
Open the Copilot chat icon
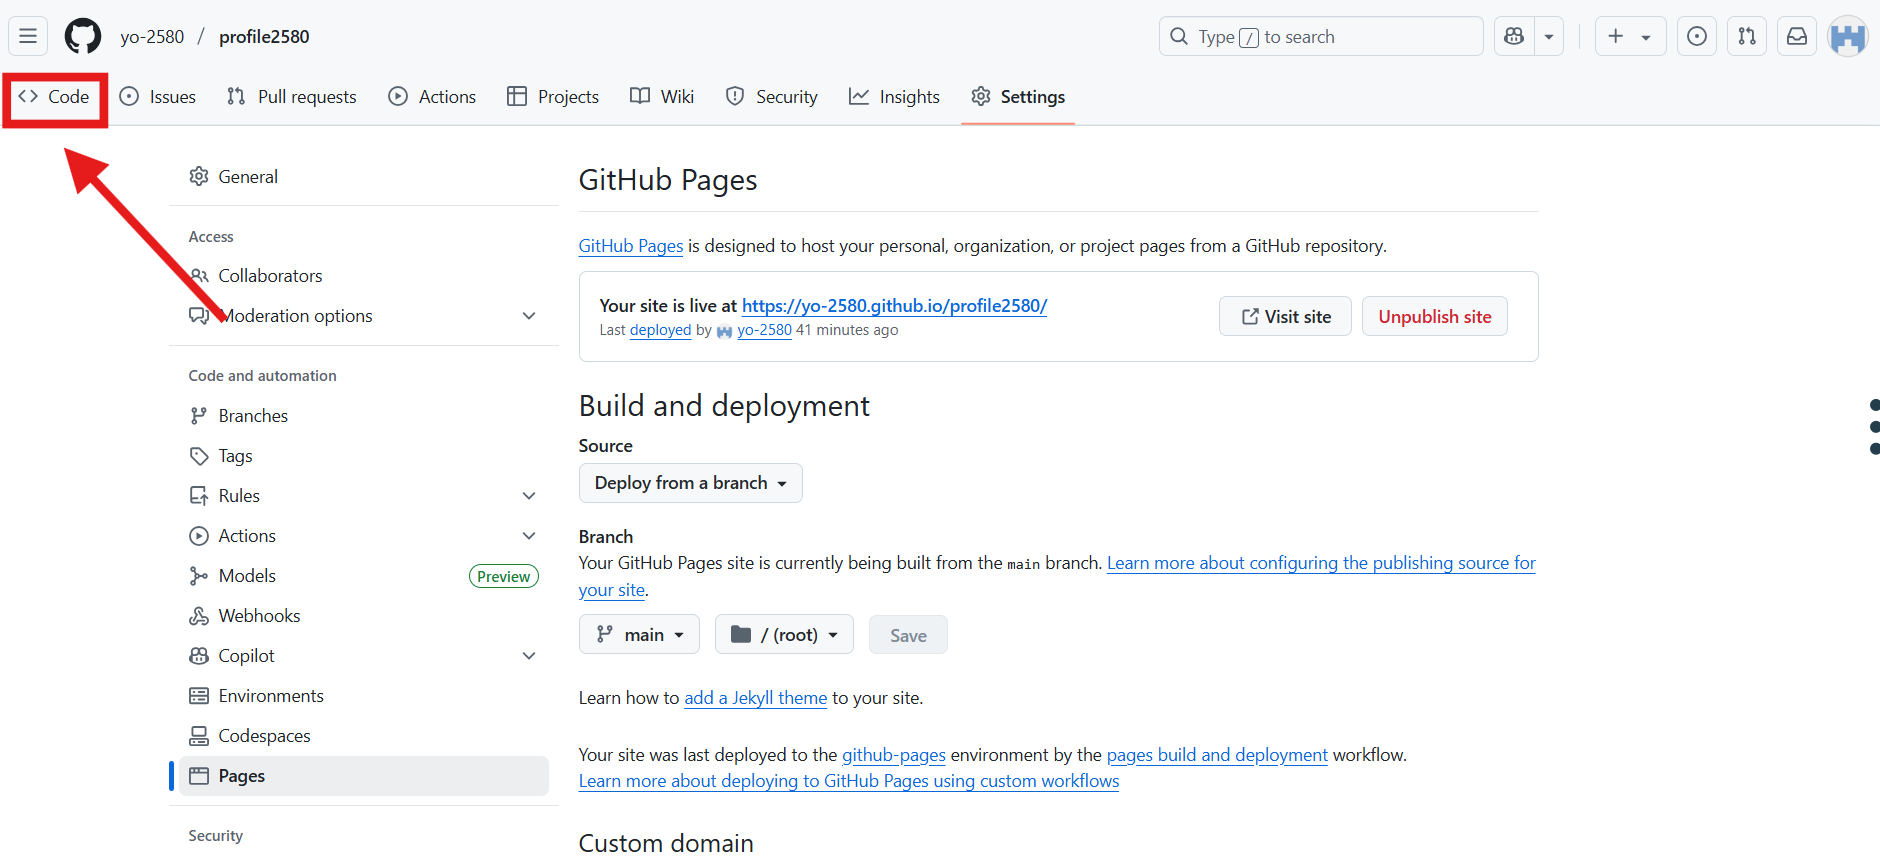click(1514, 36)
